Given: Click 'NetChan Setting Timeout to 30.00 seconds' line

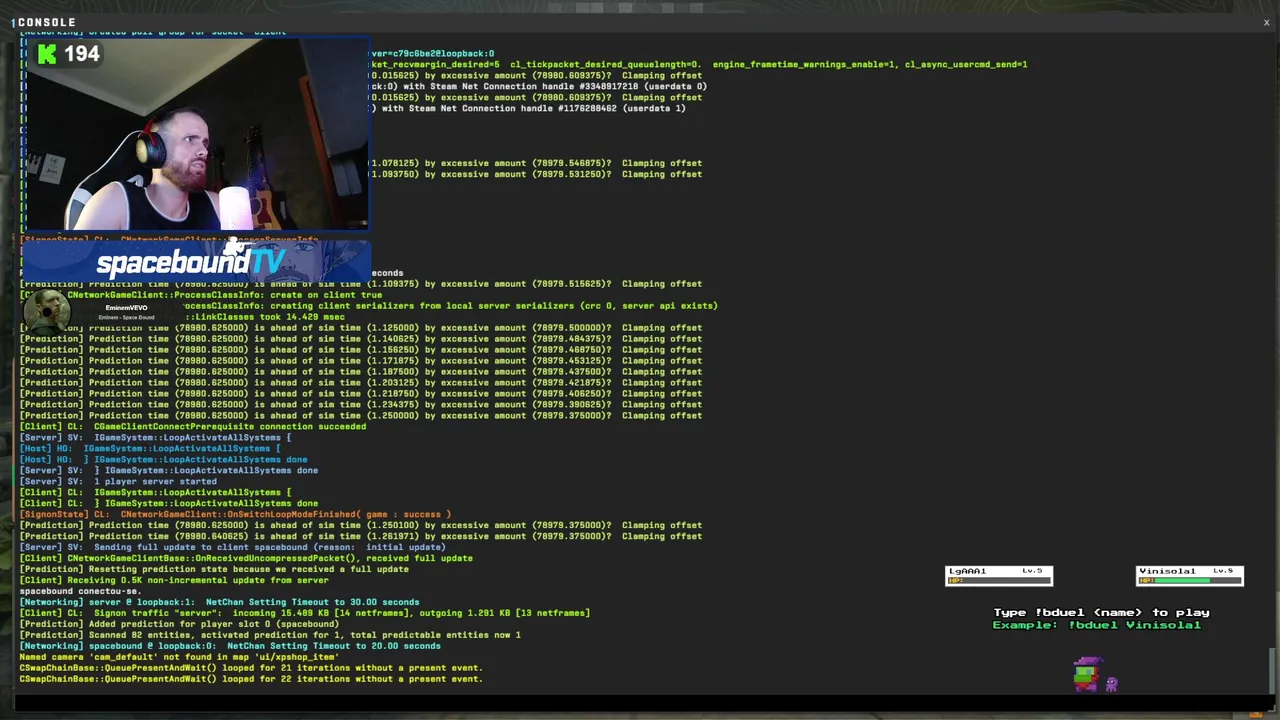Looking at the screenshot, I should (220, 603).
